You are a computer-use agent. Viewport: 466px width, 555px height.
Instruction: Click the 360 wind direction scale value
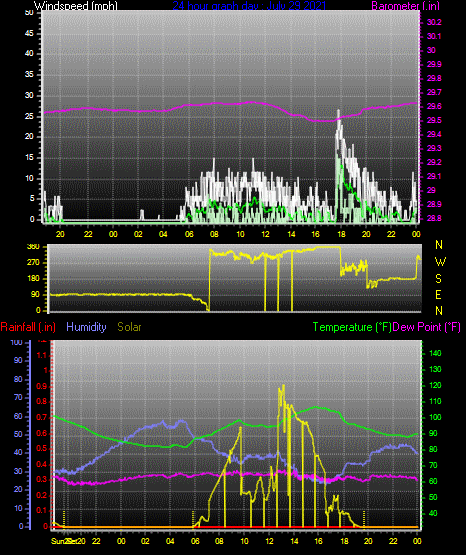[33, 247]
